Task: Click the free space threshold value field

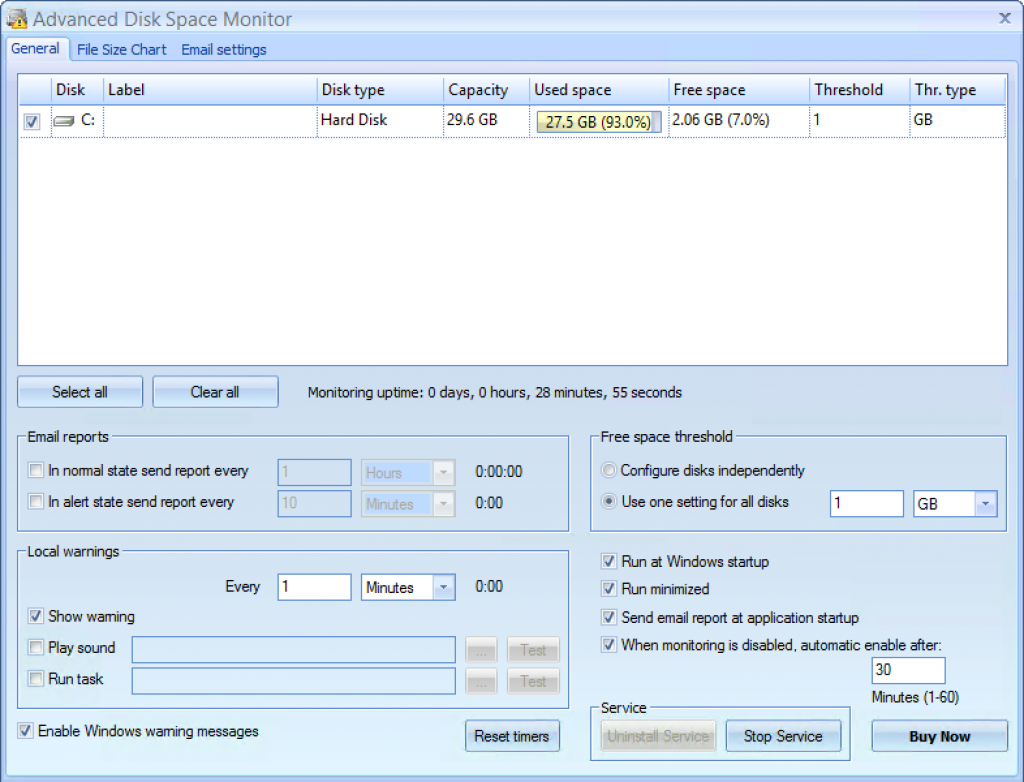Action: [x=866, y=504]
